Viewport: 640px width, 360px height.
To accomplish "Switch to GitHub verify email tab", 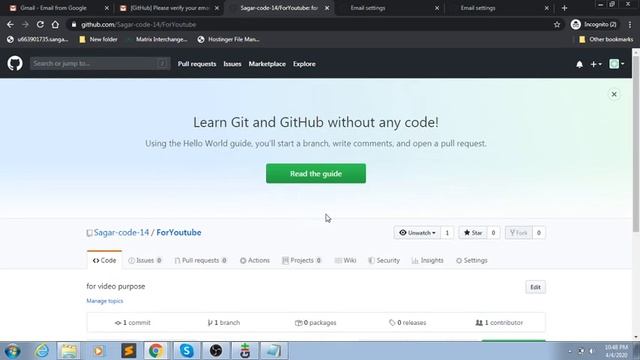I will pyautogui.click(x=169, y=8).
